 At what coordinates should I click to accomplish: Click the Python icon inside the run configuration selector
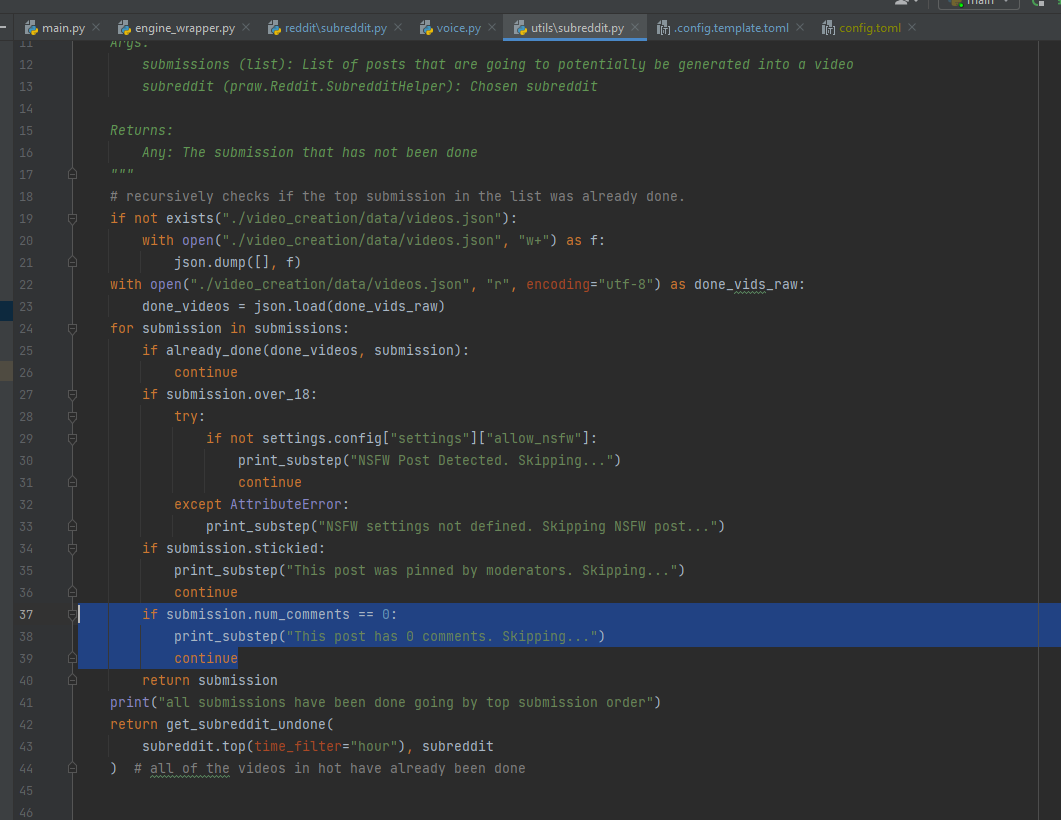(x=955, y=4)
